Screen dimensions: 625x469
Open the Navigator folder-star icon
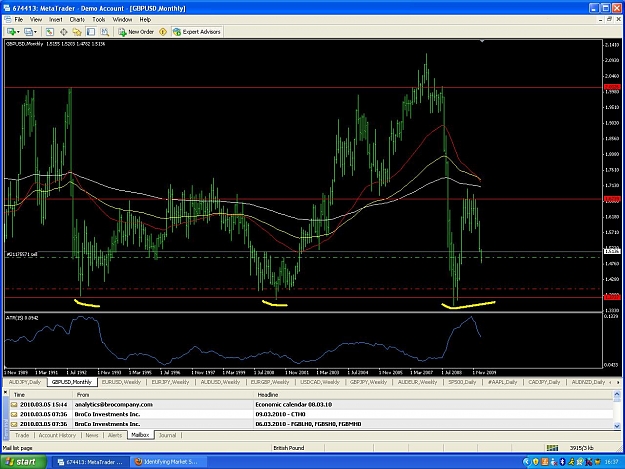pyautogui.click(x=77, y=32)
